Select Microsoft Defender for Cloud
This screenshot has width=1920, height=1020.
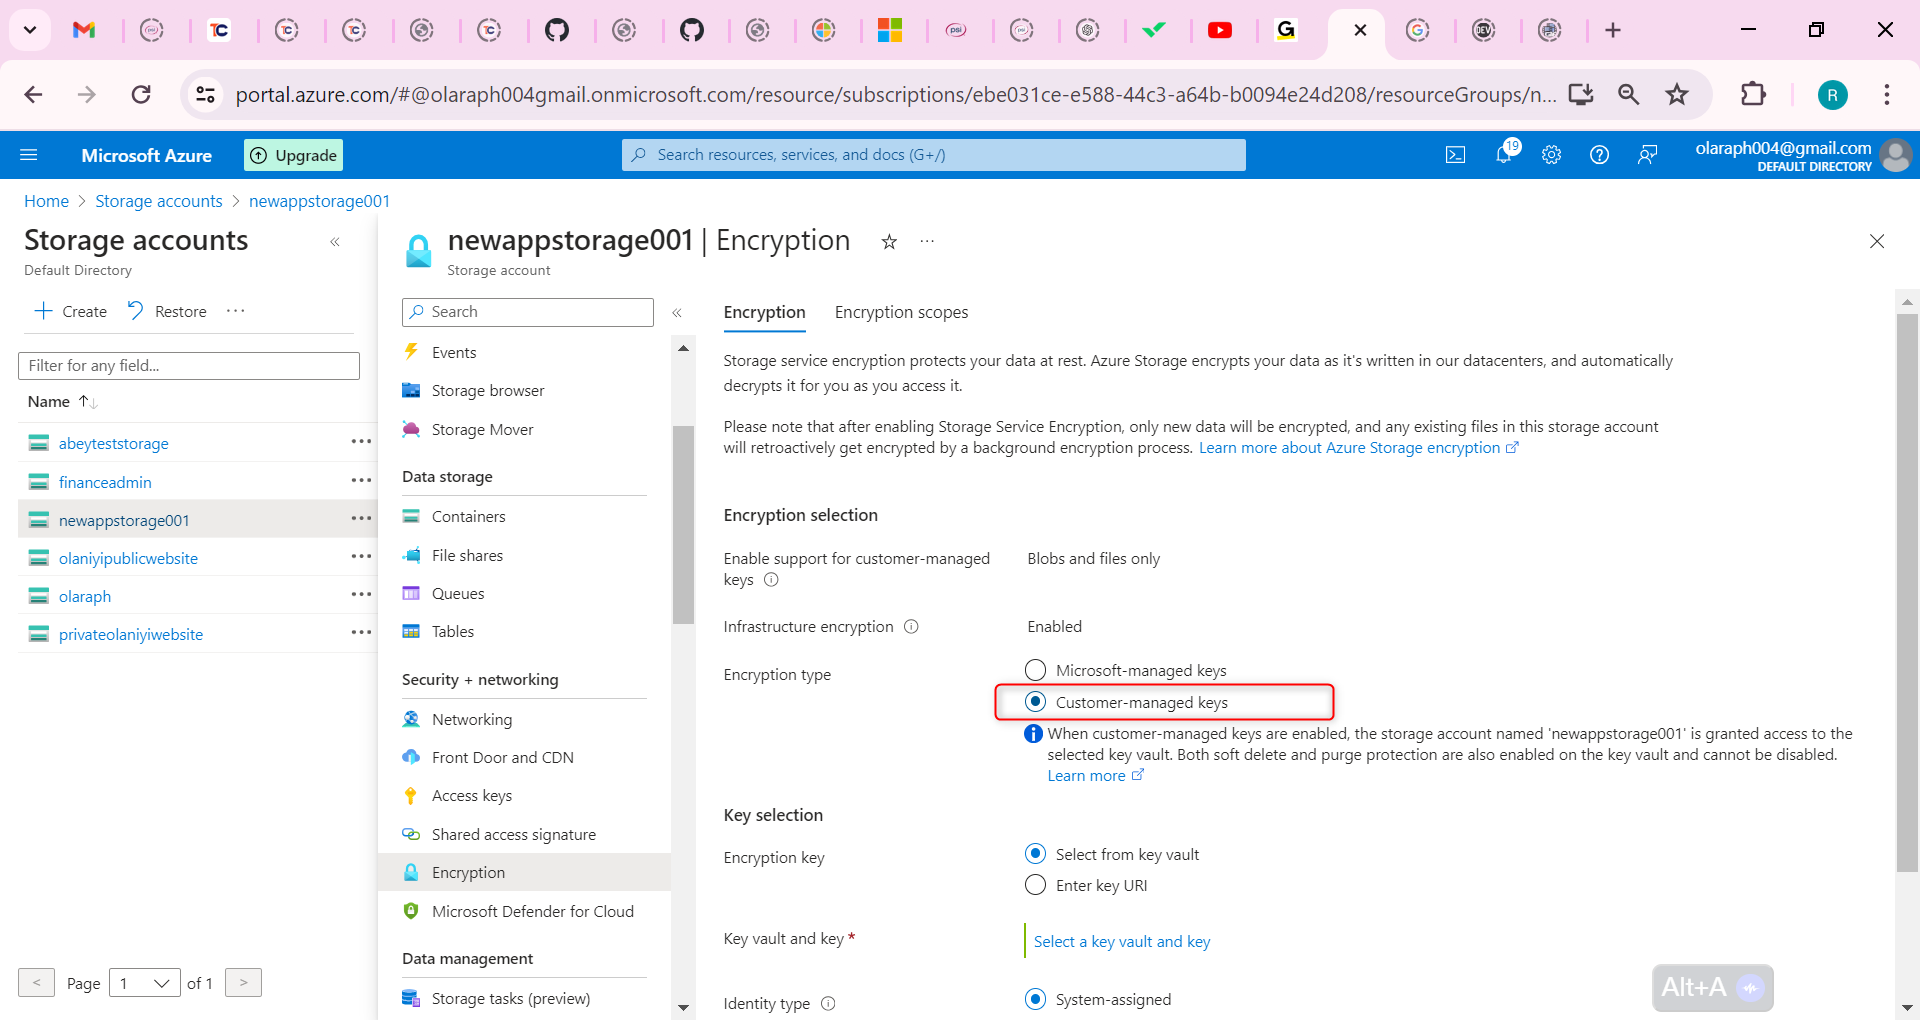532,911
